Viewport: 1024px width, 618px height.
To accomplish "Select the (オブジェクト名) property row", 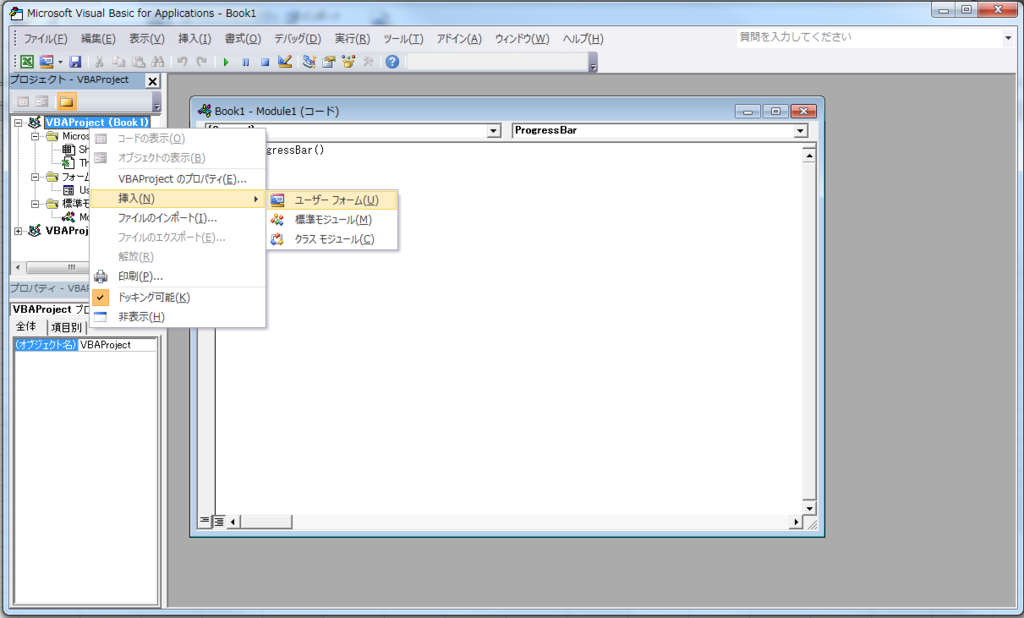I will point(86,345).
